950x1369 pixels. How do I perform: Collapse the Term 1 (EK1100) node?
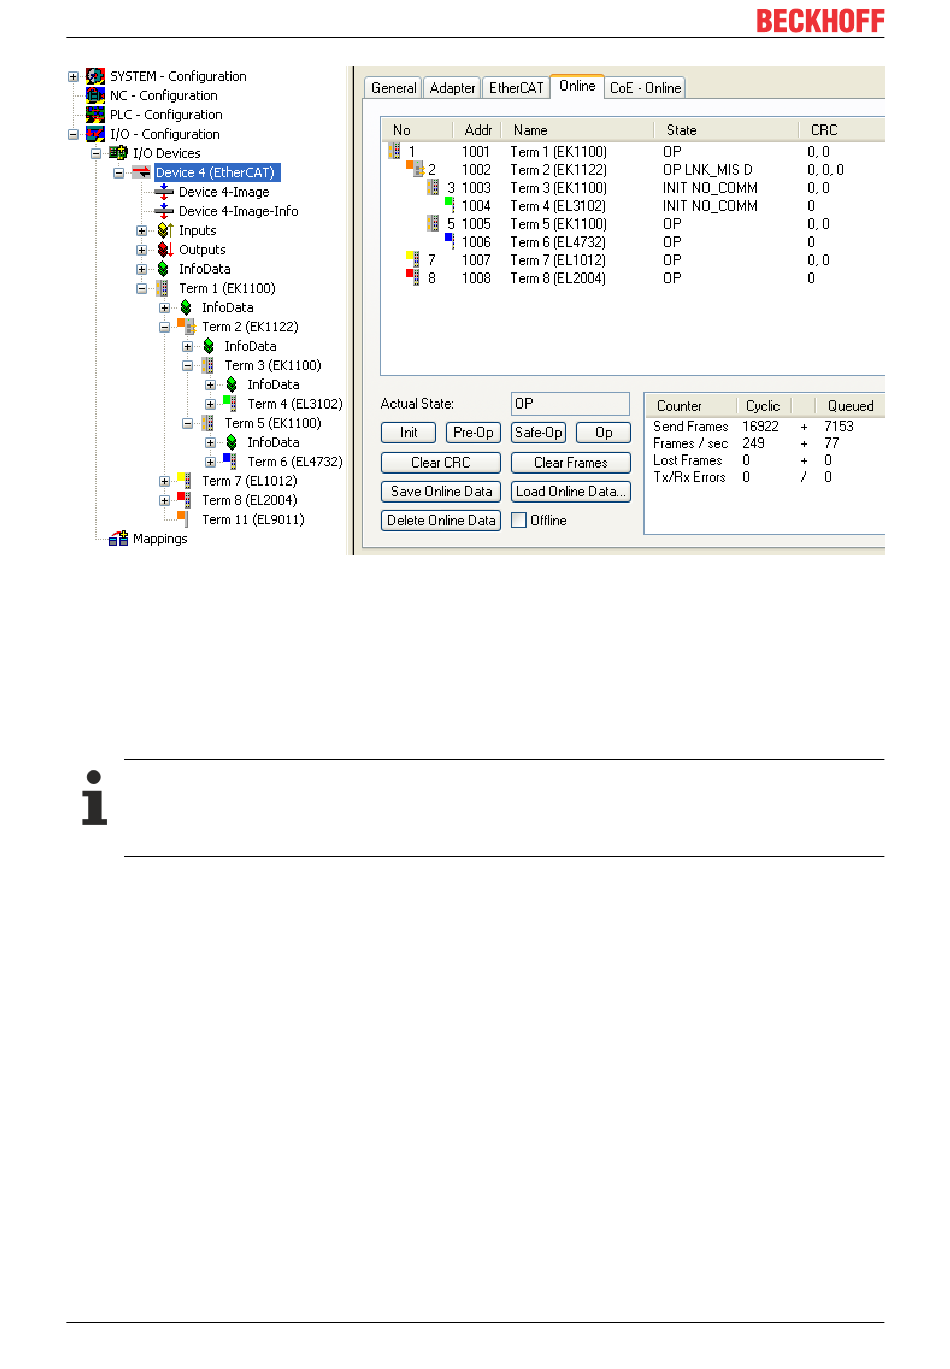142,288
